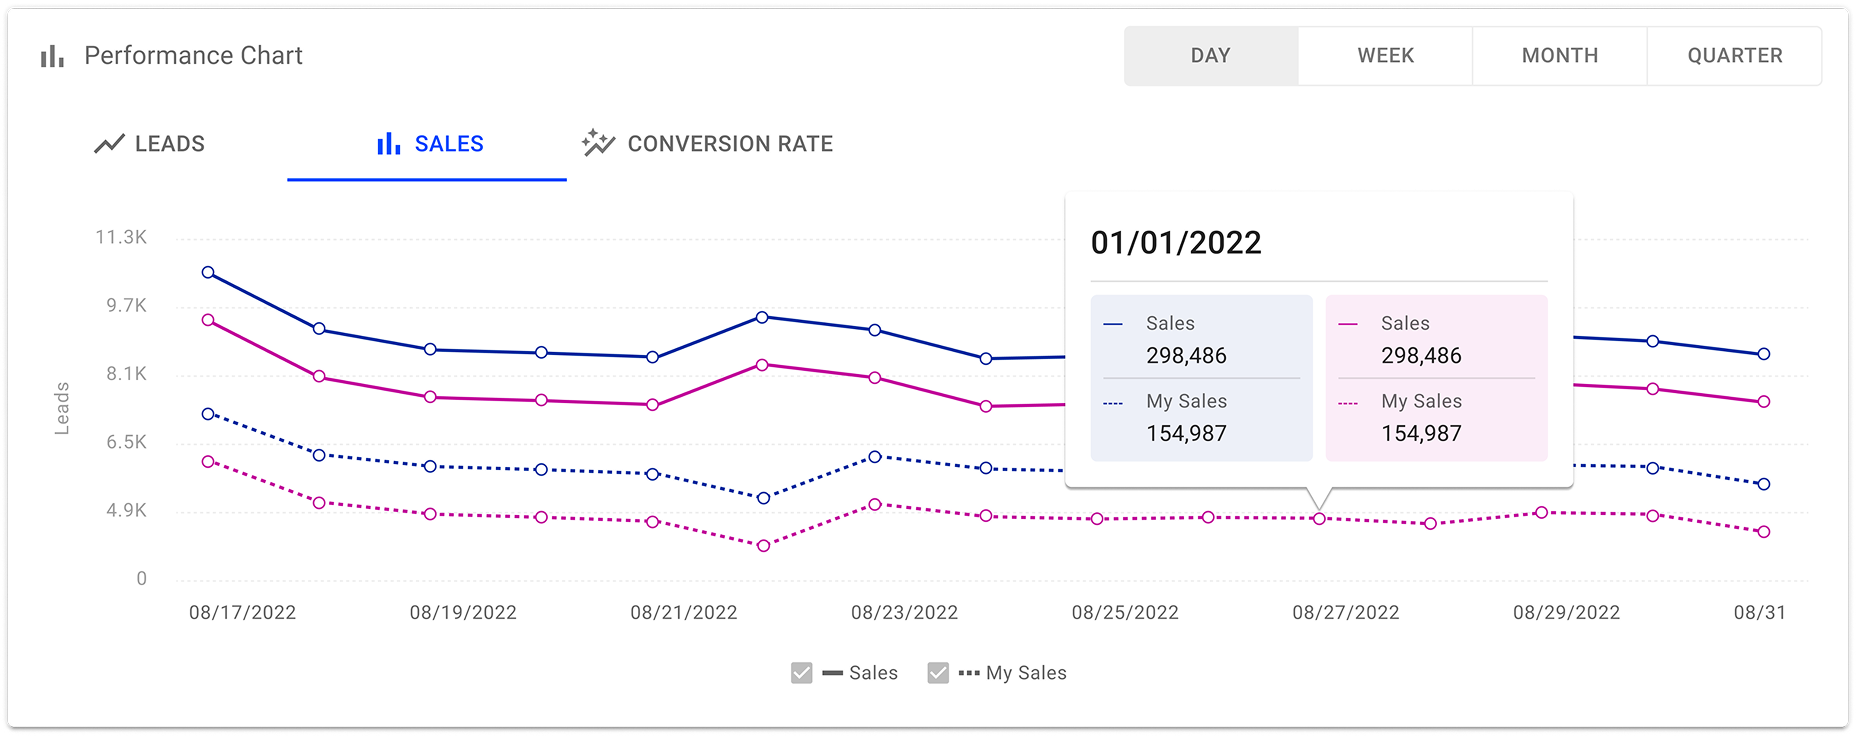The image size is (1856, 736).
Task: Click the Performance Chart bar icon
Action: 52,56
